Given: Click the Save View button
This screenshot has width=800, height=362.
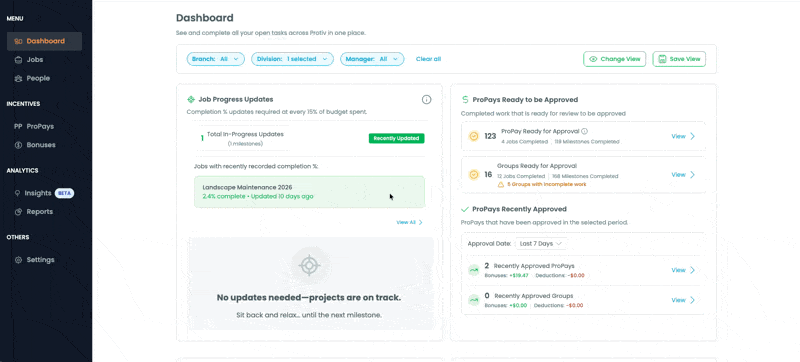Looking at the screenshot, I should coord(679,59).
